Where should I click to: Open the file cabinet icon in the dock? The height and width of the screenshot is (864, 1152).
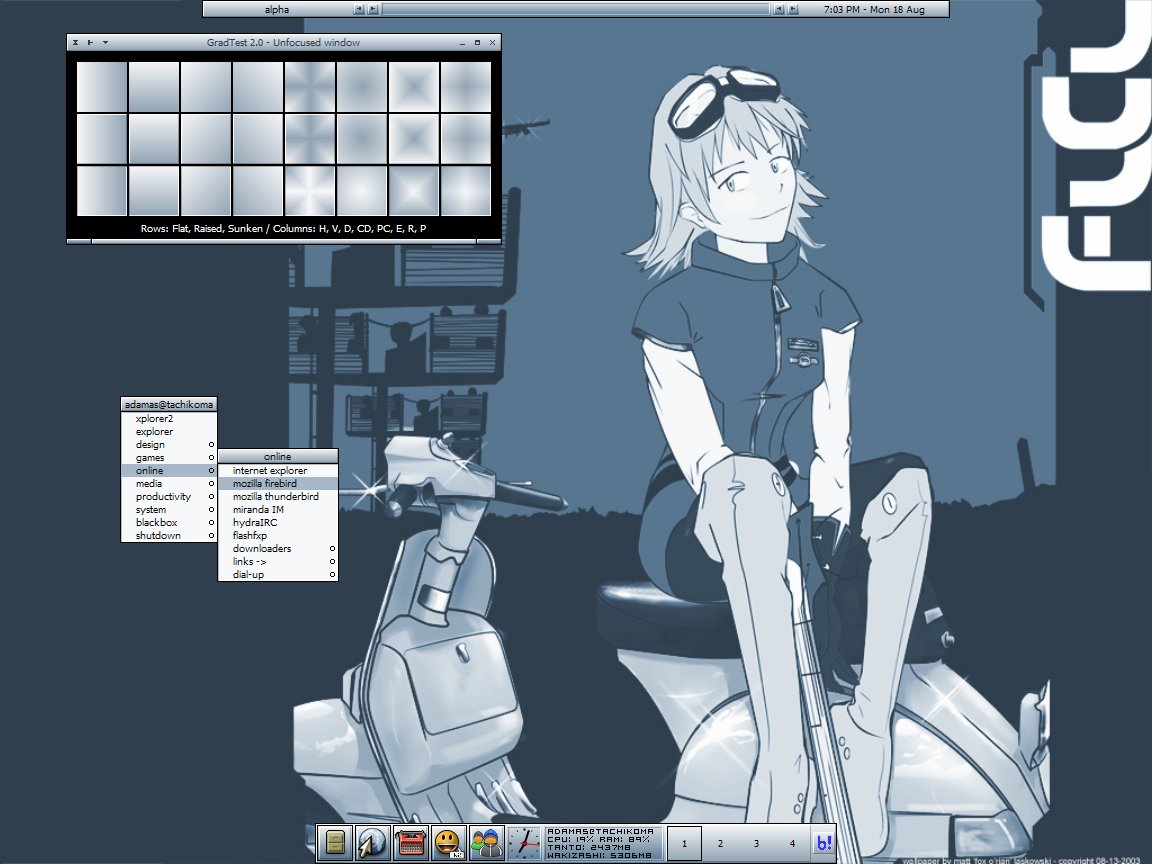pyautogui.click(x=334, y=844)
